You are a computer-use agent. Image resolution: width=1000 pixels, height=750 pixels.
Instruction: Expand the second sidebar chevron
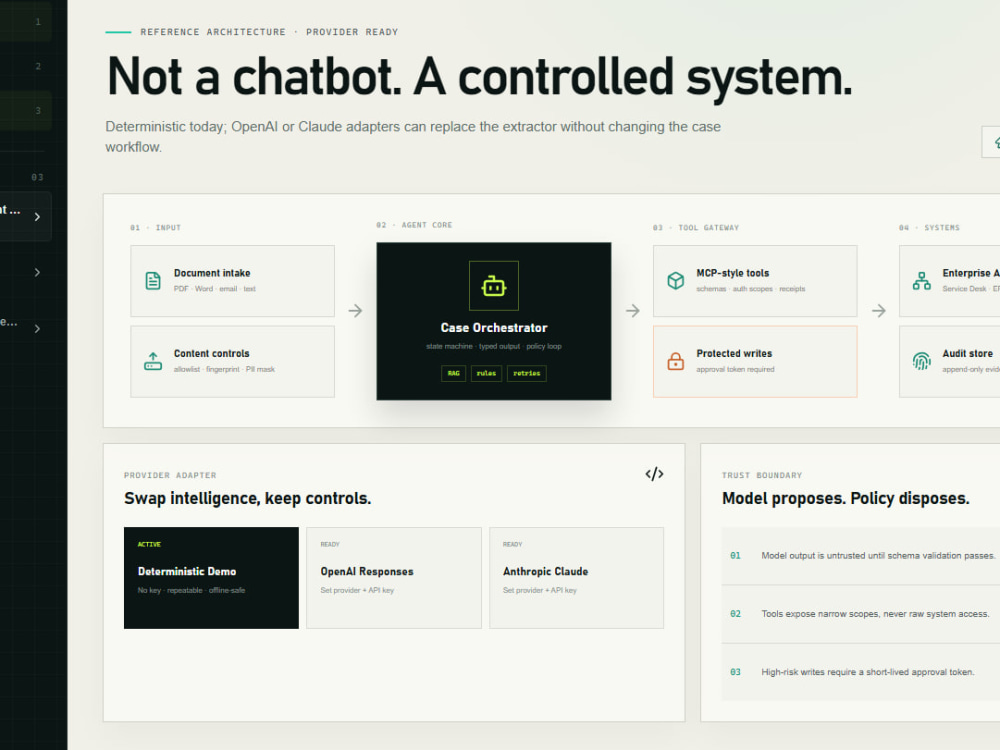tap(37, 272)
